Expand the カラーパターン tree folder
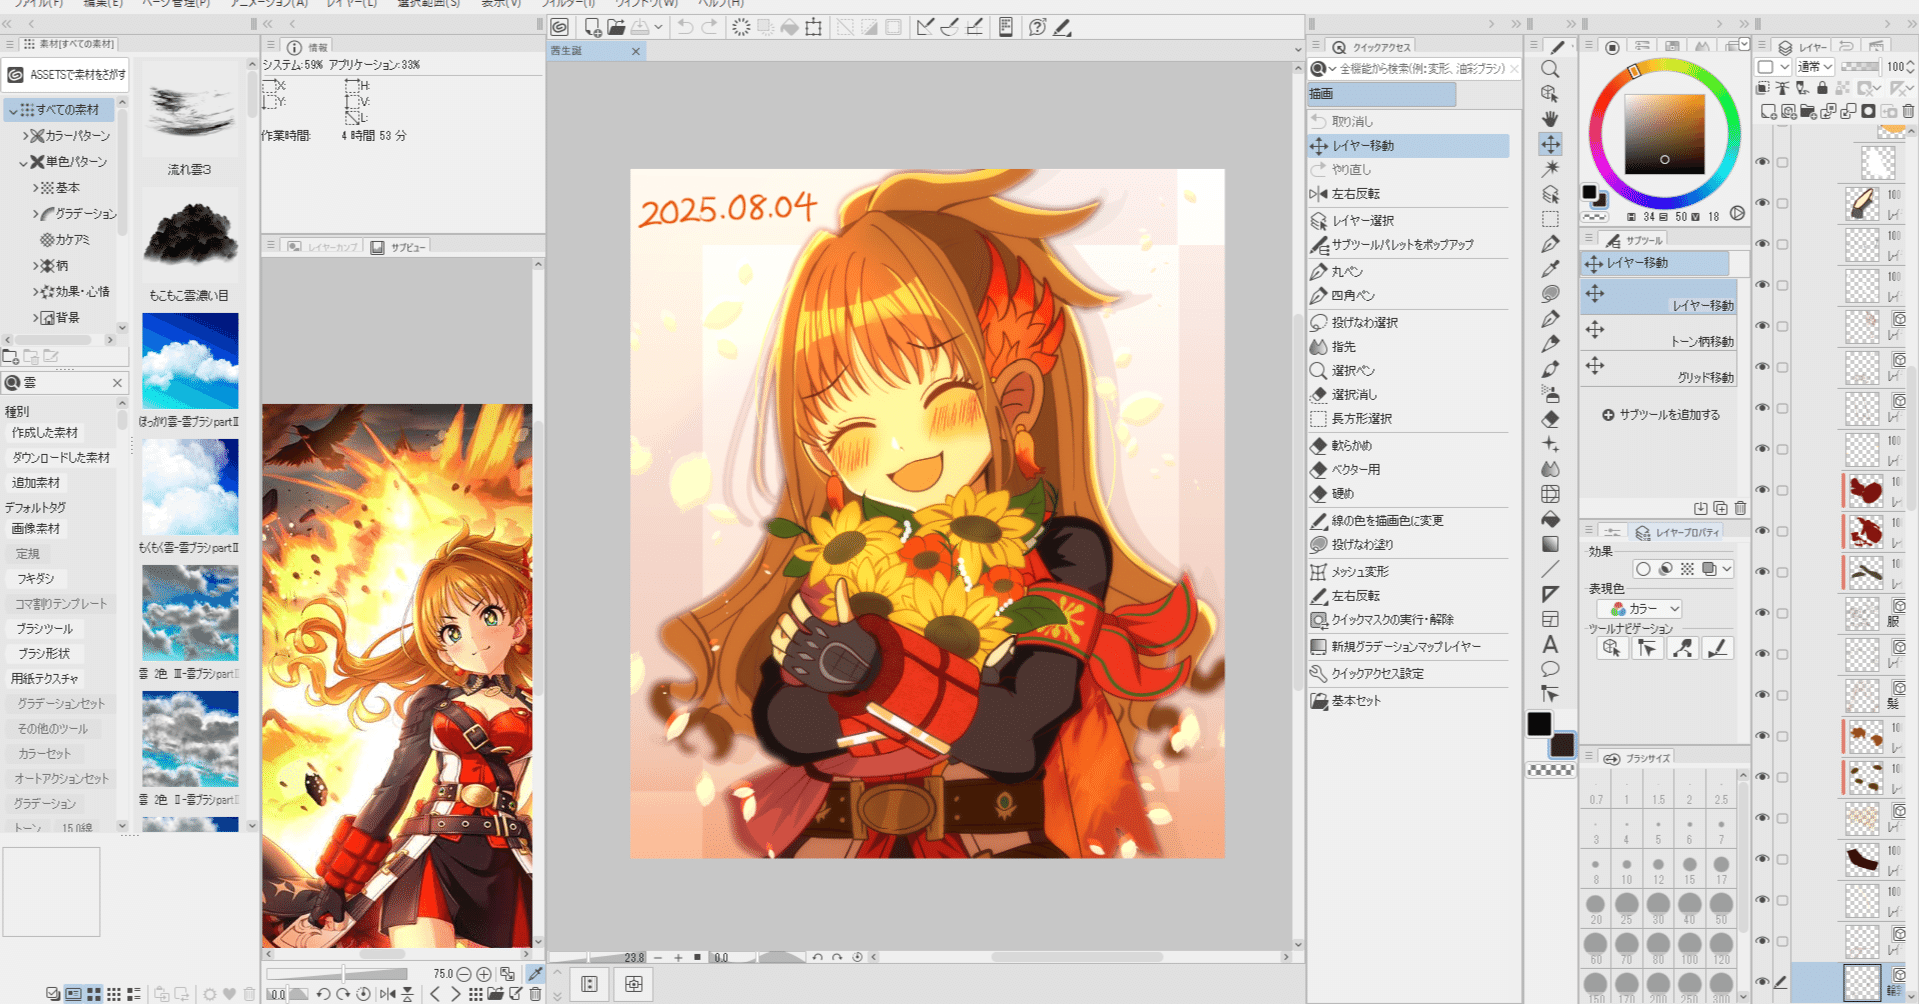Image resolution: width=1919 pixels, height=1004 pixels. 25,136
